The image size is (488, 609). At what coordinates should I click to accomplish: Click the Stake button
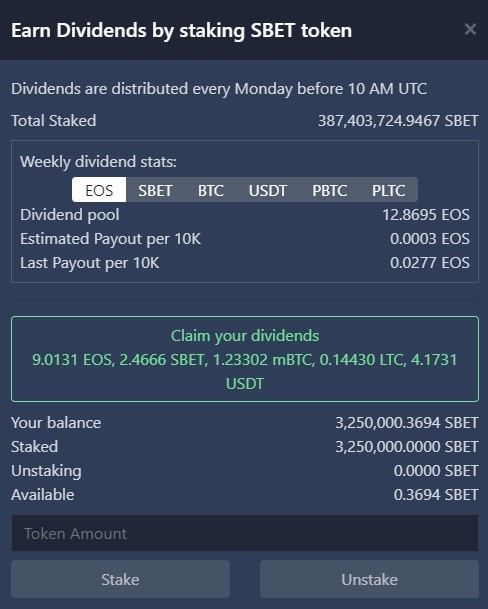point(120,579)
